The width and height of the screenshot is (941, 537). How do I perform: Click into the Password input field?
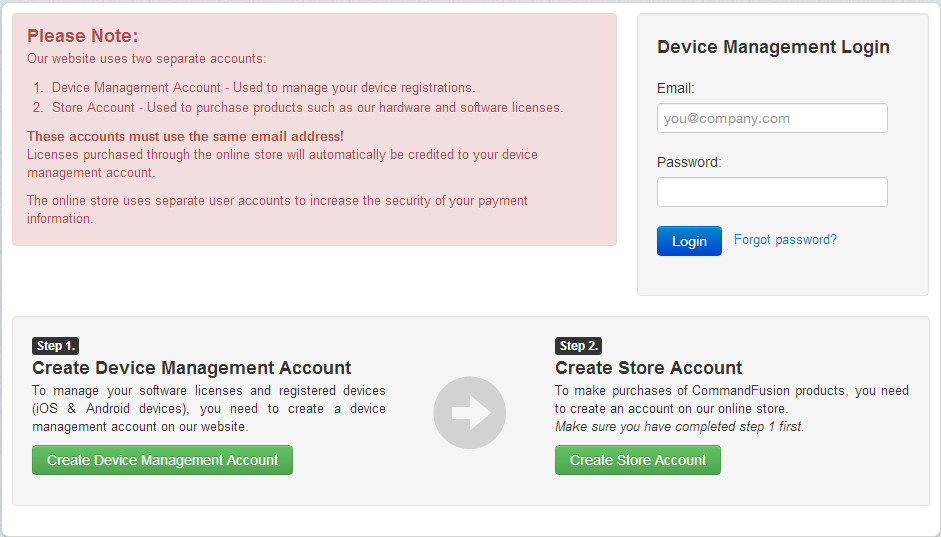click(771, 192)
